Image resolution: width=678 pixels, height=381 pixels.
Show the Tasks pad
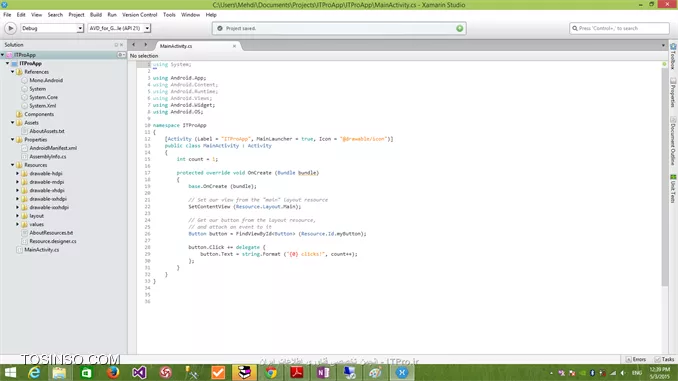(664, 359)
